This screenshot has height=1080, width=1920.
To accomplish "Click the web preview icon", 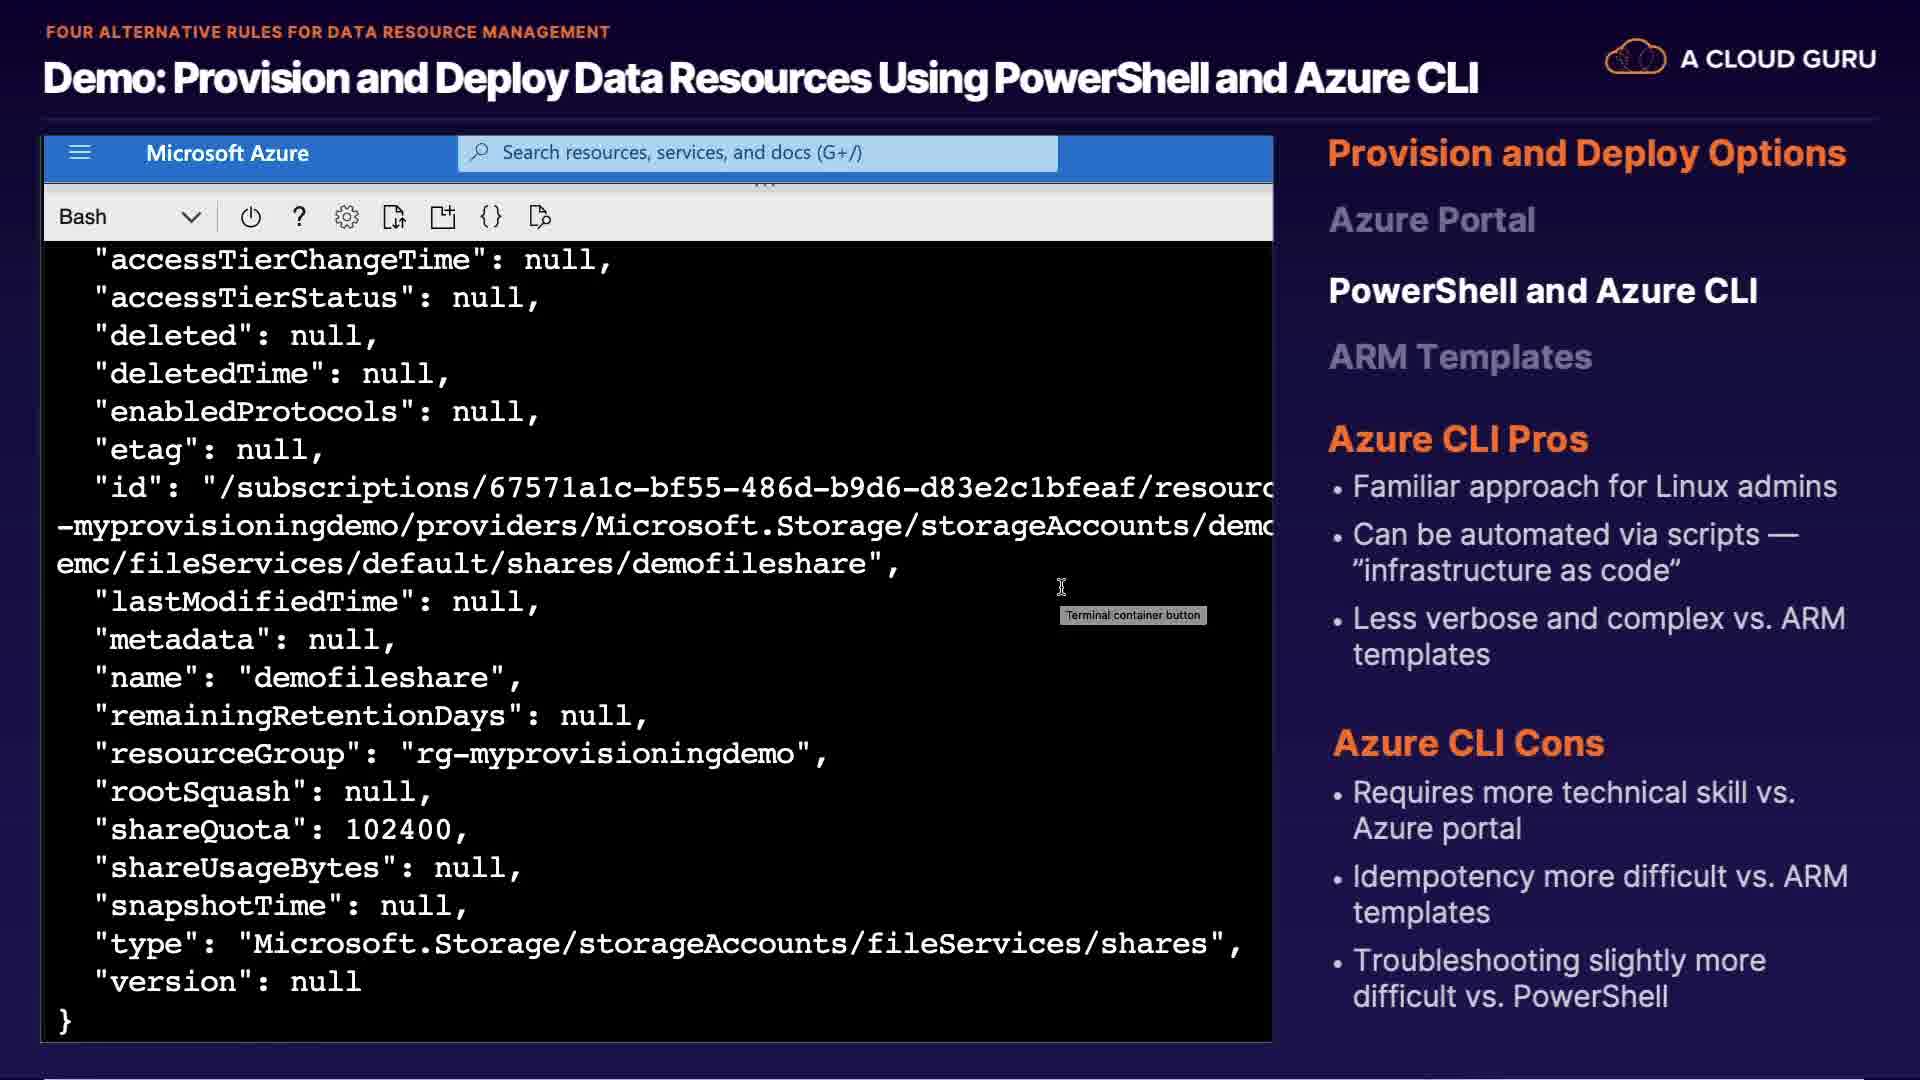I will 539,217.
